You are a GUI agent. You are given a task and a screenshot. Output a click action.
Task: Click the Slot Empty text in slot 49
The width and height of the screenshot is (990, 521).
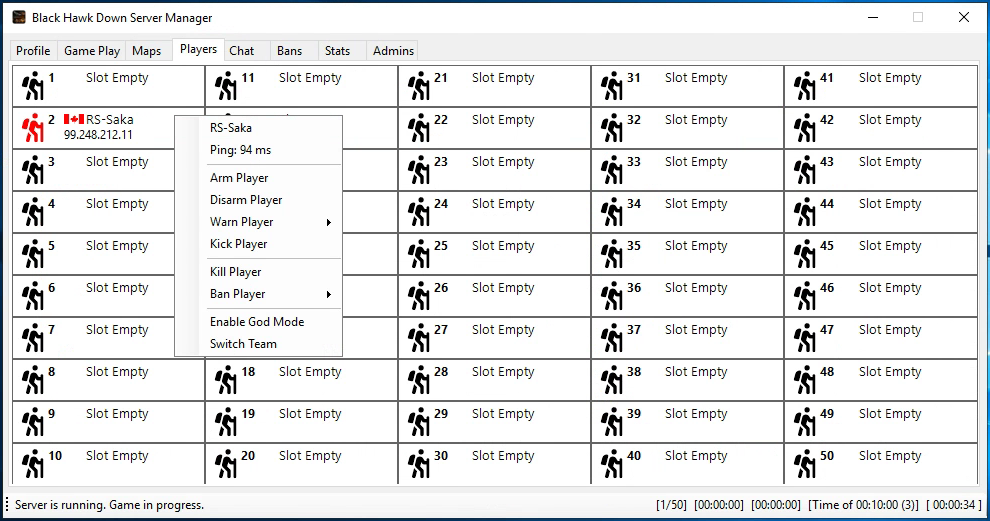[890, 414]
